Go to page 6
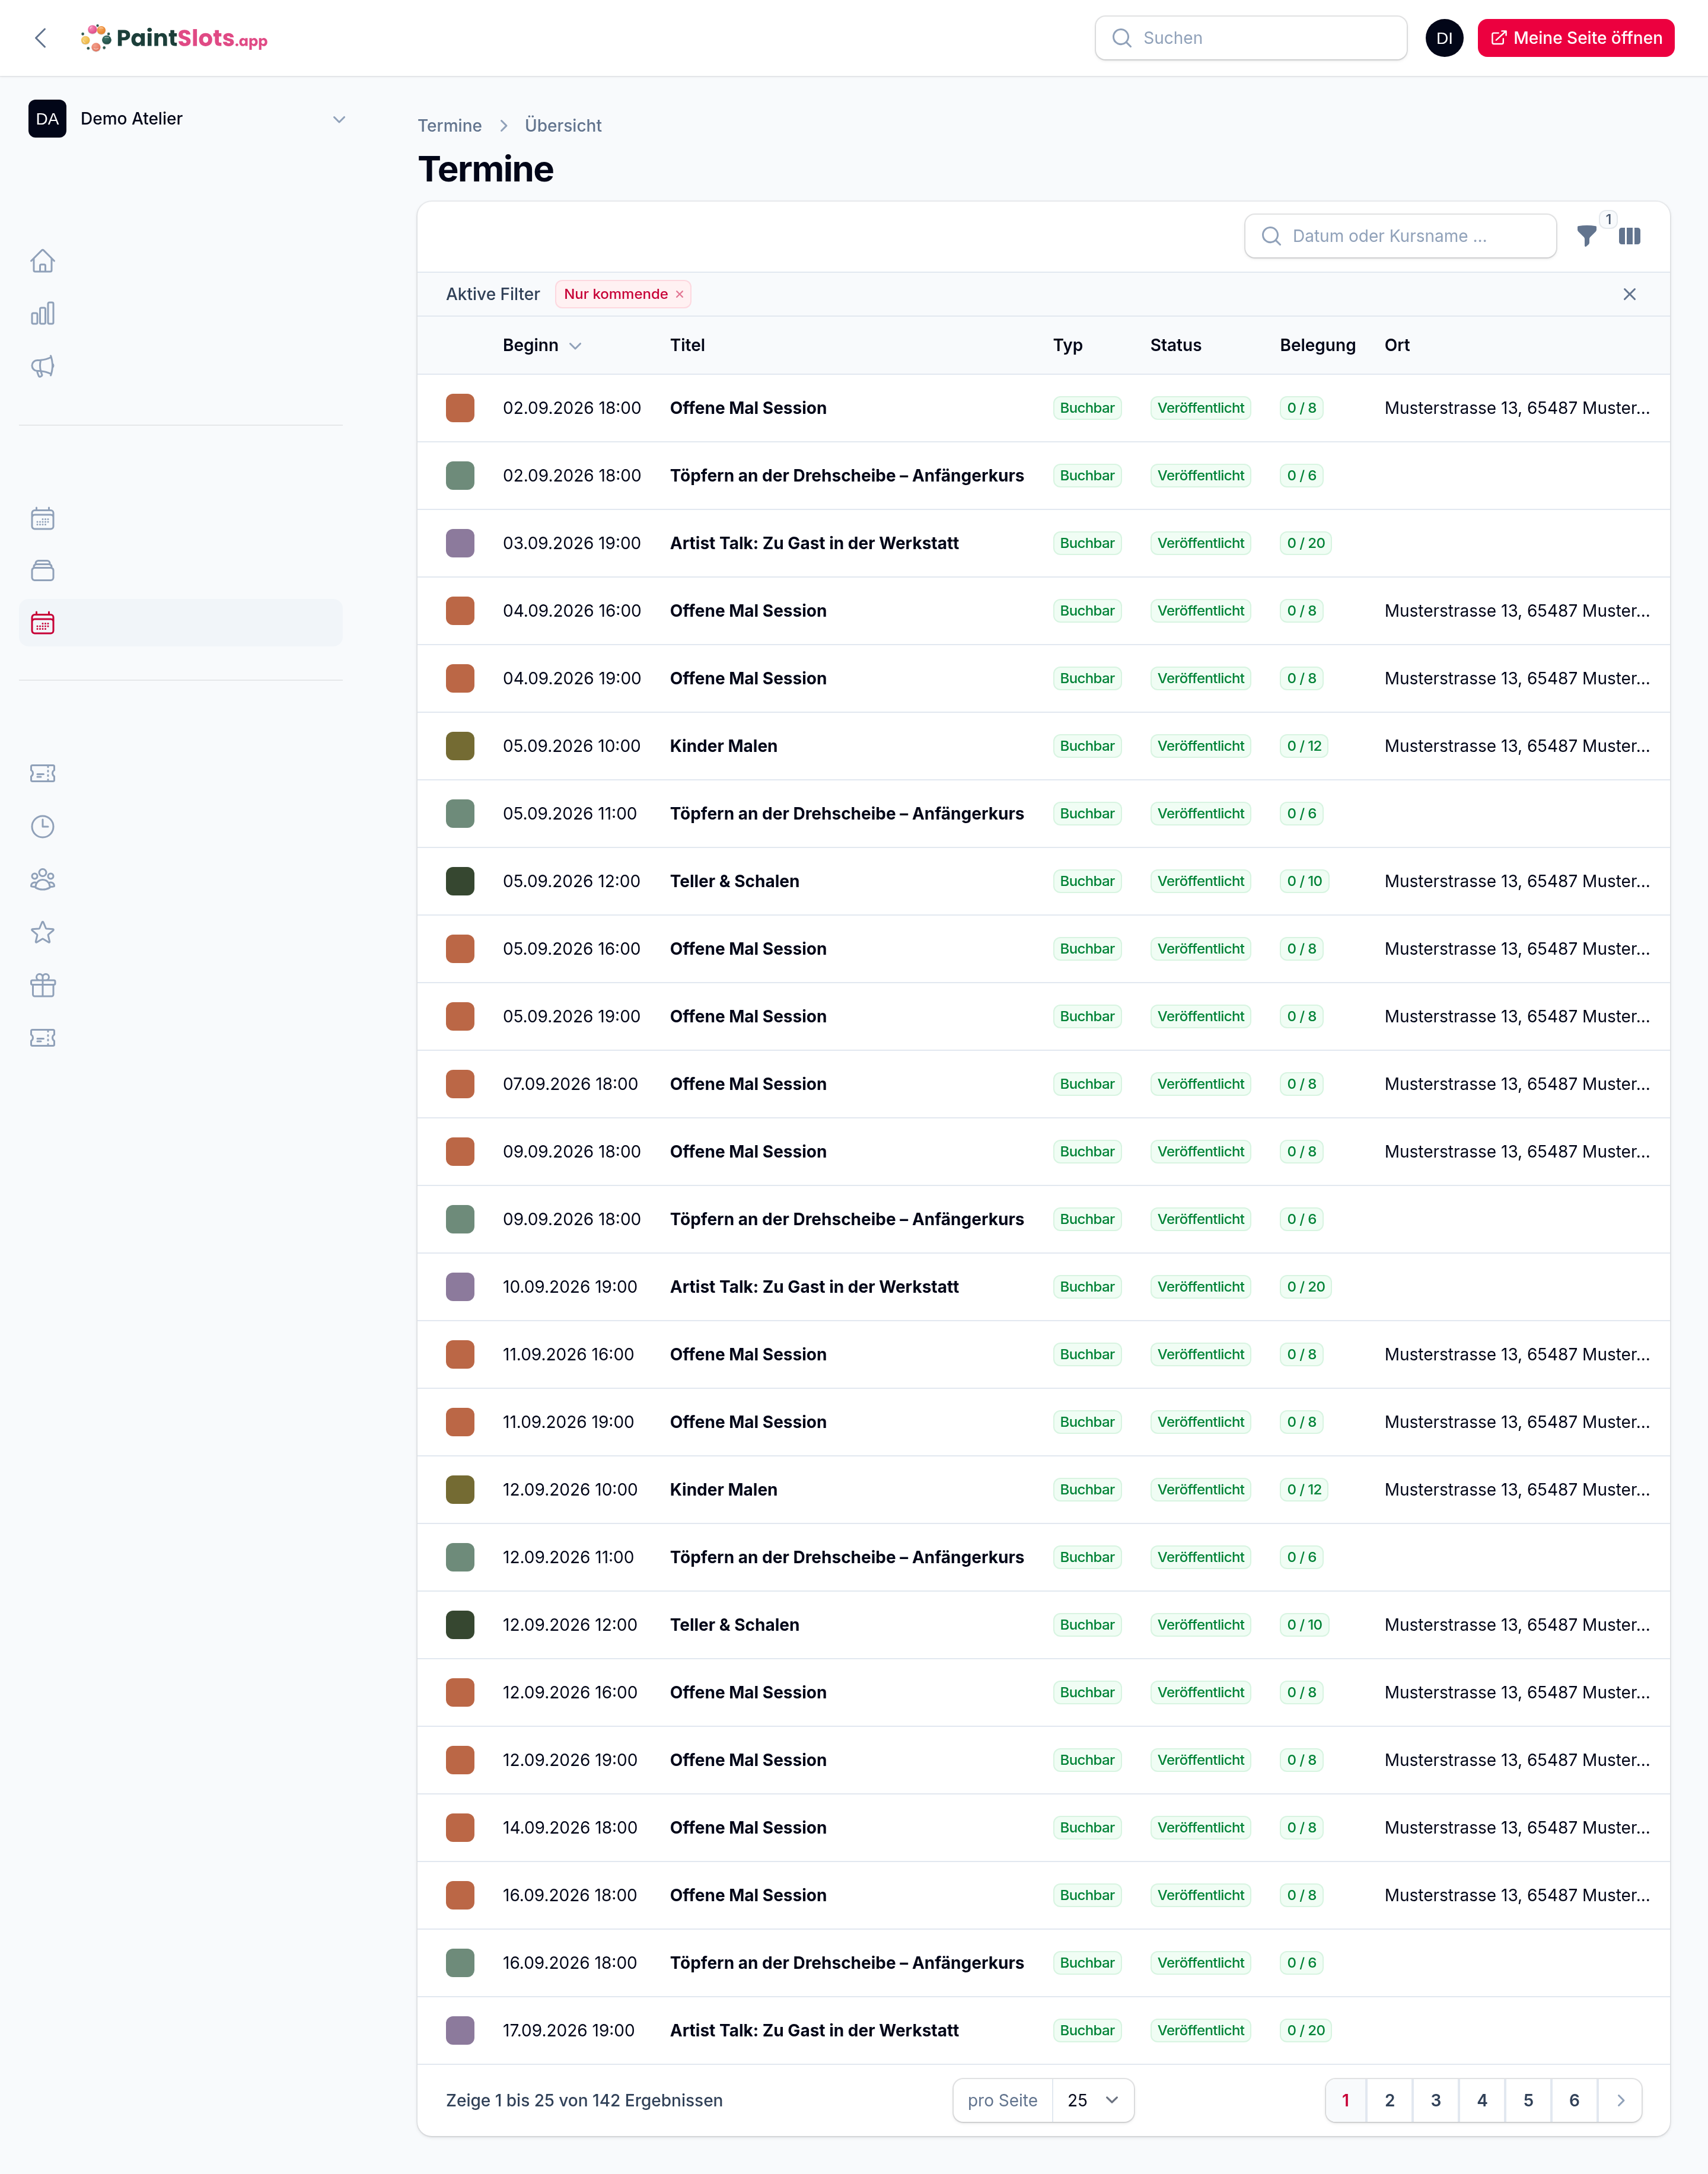Image resolution: width=1708 pixels, height=2174 pixels. (x=1574, y=2100)
